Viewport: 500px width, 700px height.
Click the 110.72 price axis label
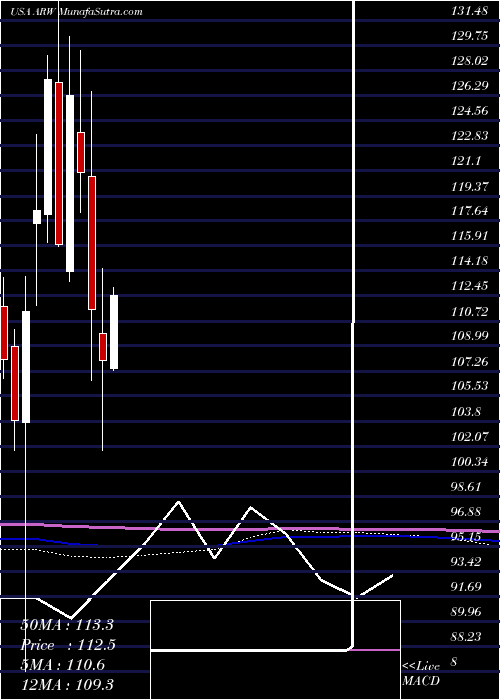[469, 311]
